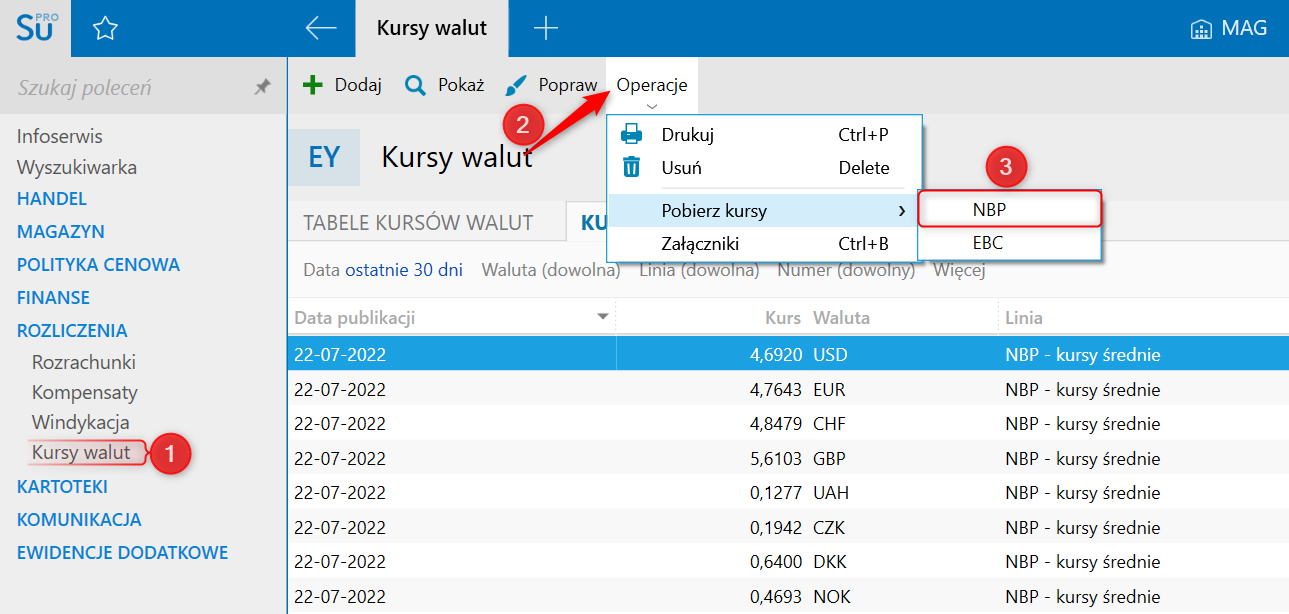Select NBP as exchange rate source
The height and width of the screenshot is (614, 1289).
[x=1010, y=209]
